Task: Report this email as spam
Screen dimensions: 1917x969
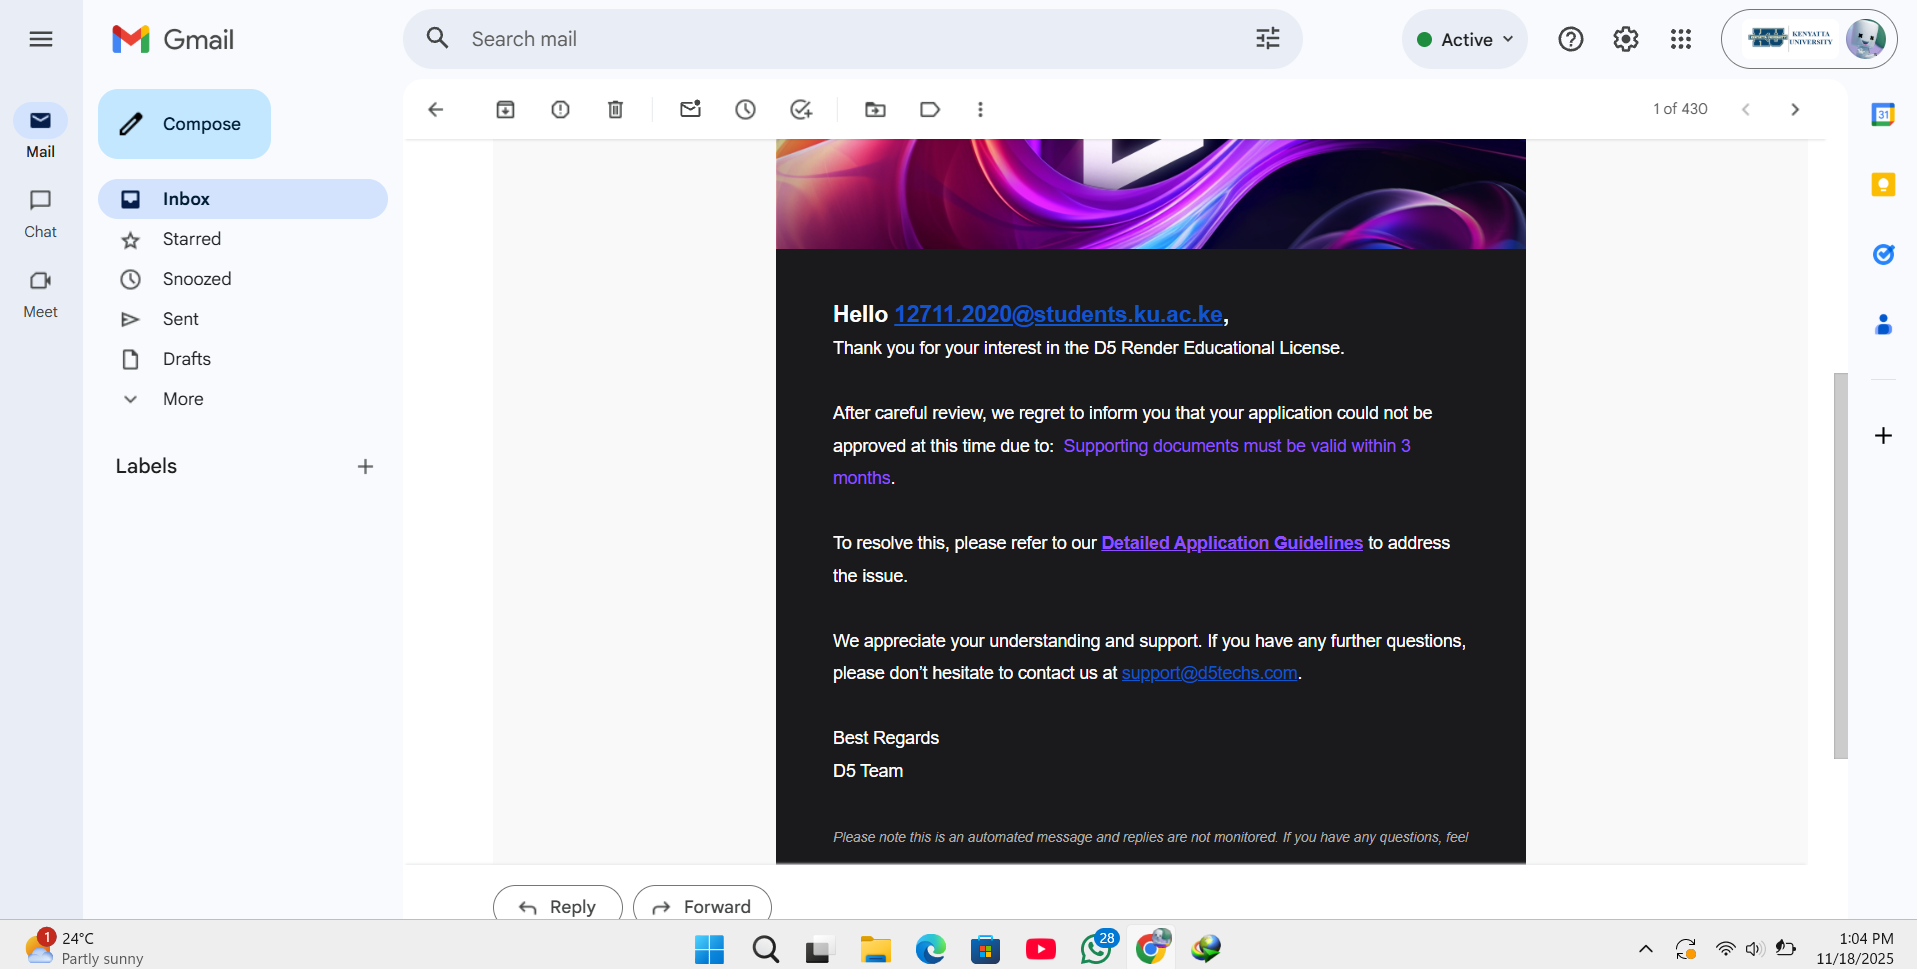Action: [560, 109]
